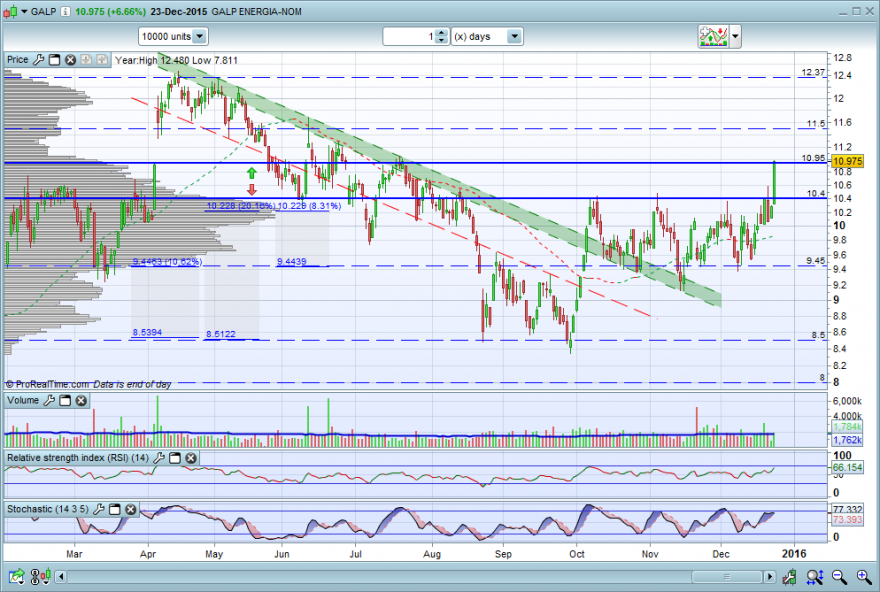Click the Year:High 12.480 Low 7.811 text
The image size is (880, 592).
pyautogui.click(x=176, y=60)
